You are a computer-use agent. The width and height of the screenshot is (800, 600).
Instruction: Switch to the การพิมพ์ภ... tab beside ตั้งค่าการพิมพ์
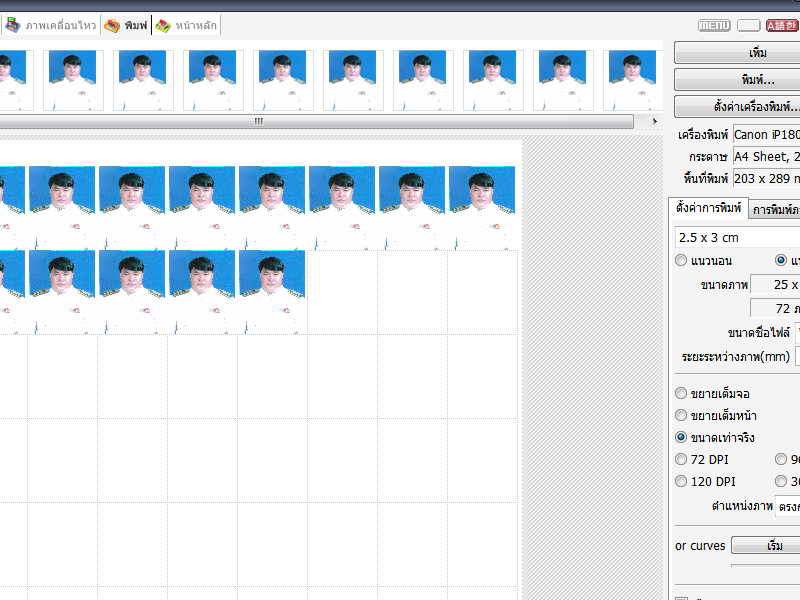click(x=774, y=210)
